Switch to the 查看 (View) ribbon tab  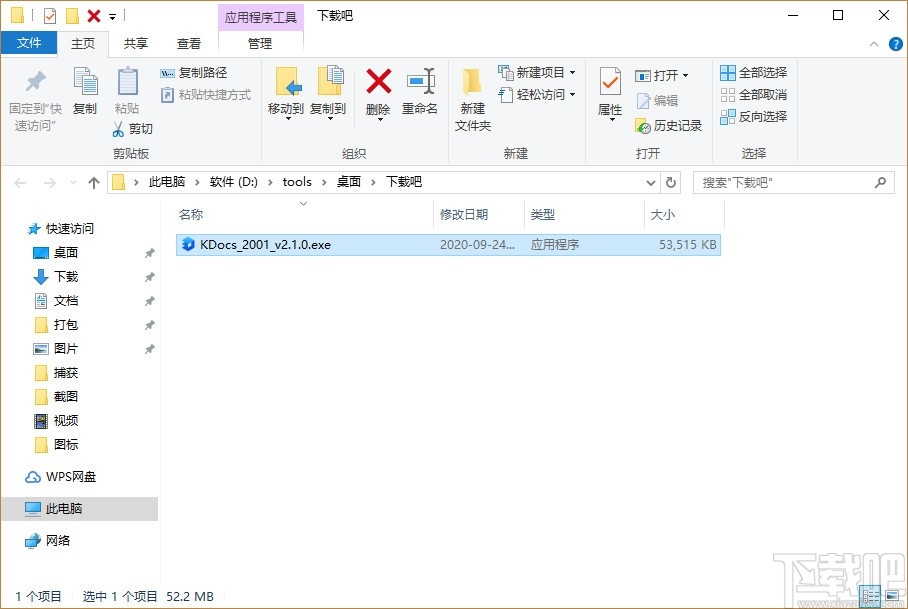(x=189, y=43)
